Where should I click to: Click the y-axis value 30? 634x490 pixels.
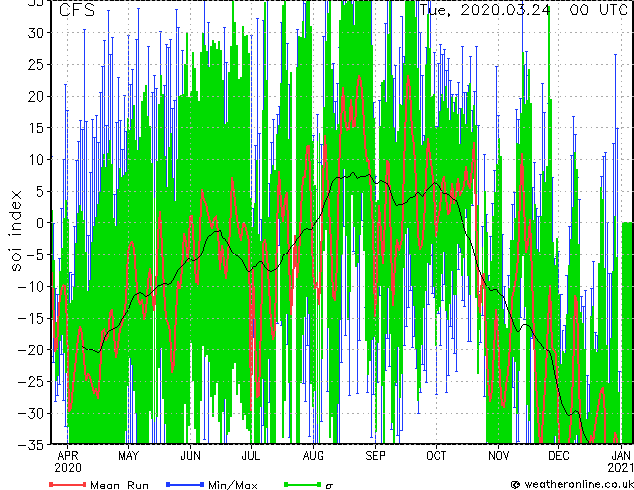point(36,33)
